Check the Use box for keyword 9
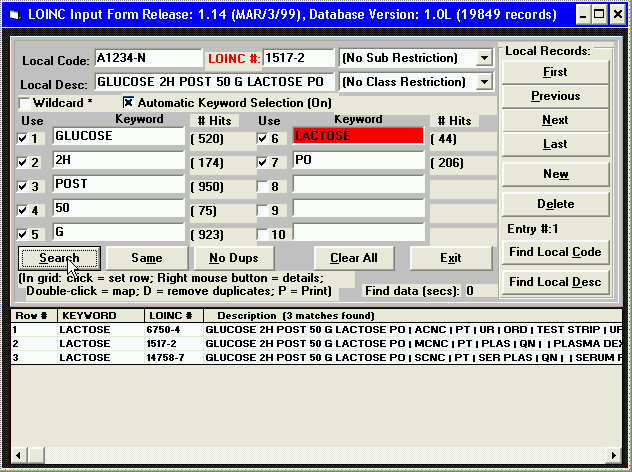The image size is (632, 472). pyautogui.click(x=262, y=210)
